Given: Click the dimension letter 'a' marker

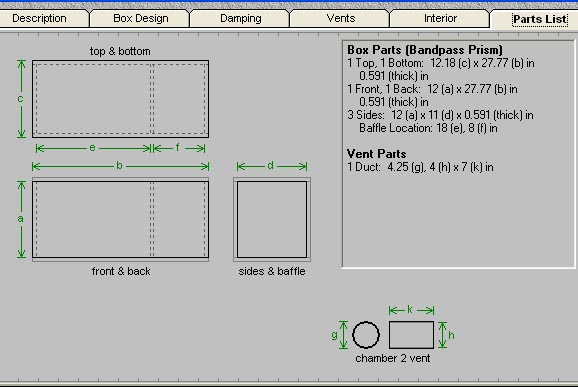Looking at the screenshot, I should (x=21, y=219).
